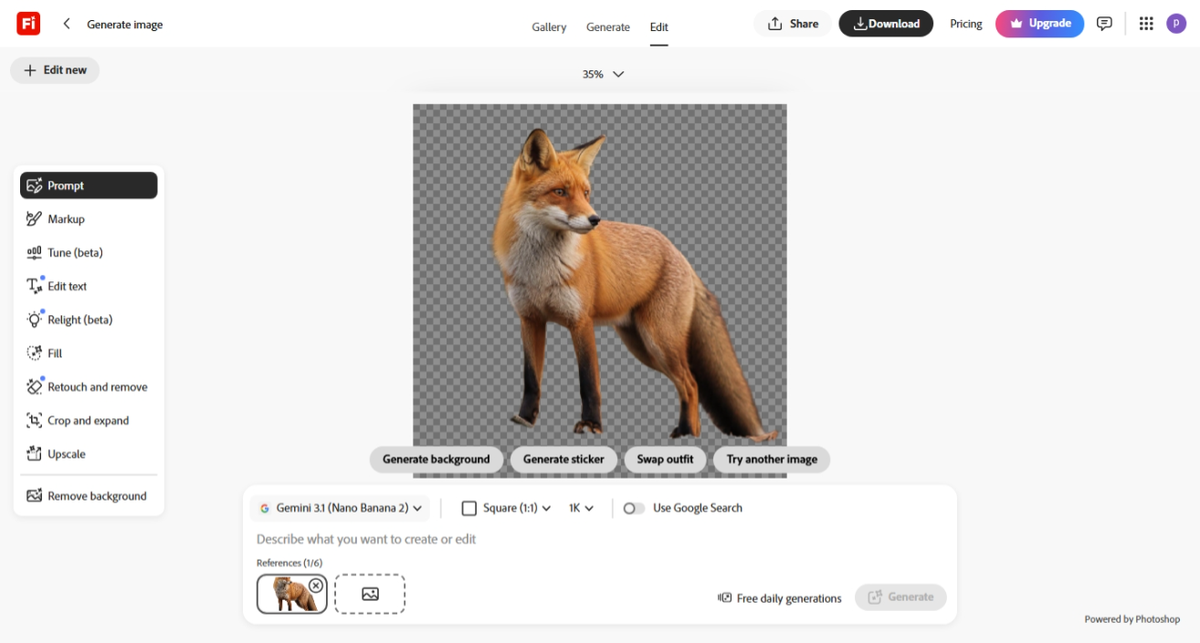Viewport: 1200px width, 643px height.
Task: Open the Pricing link
Action: pos(966,24)
